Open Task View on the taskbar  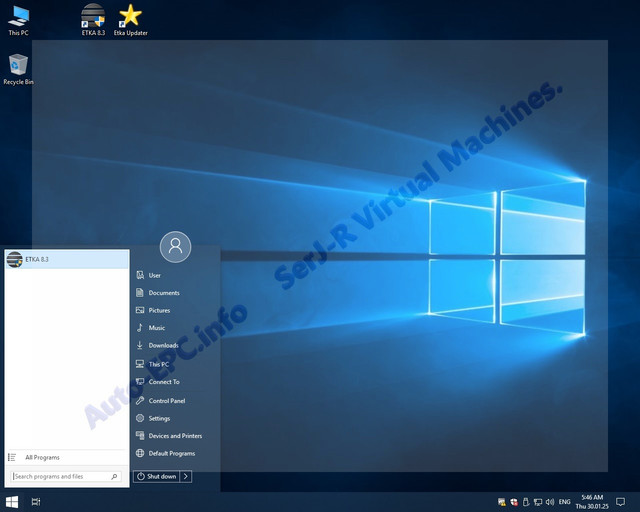[36, 502]
